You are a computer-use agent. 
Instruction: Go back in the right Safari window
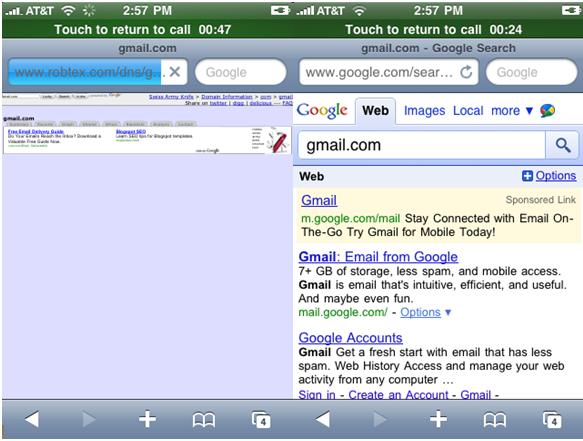pyautogui.click(x=323, y=419)
